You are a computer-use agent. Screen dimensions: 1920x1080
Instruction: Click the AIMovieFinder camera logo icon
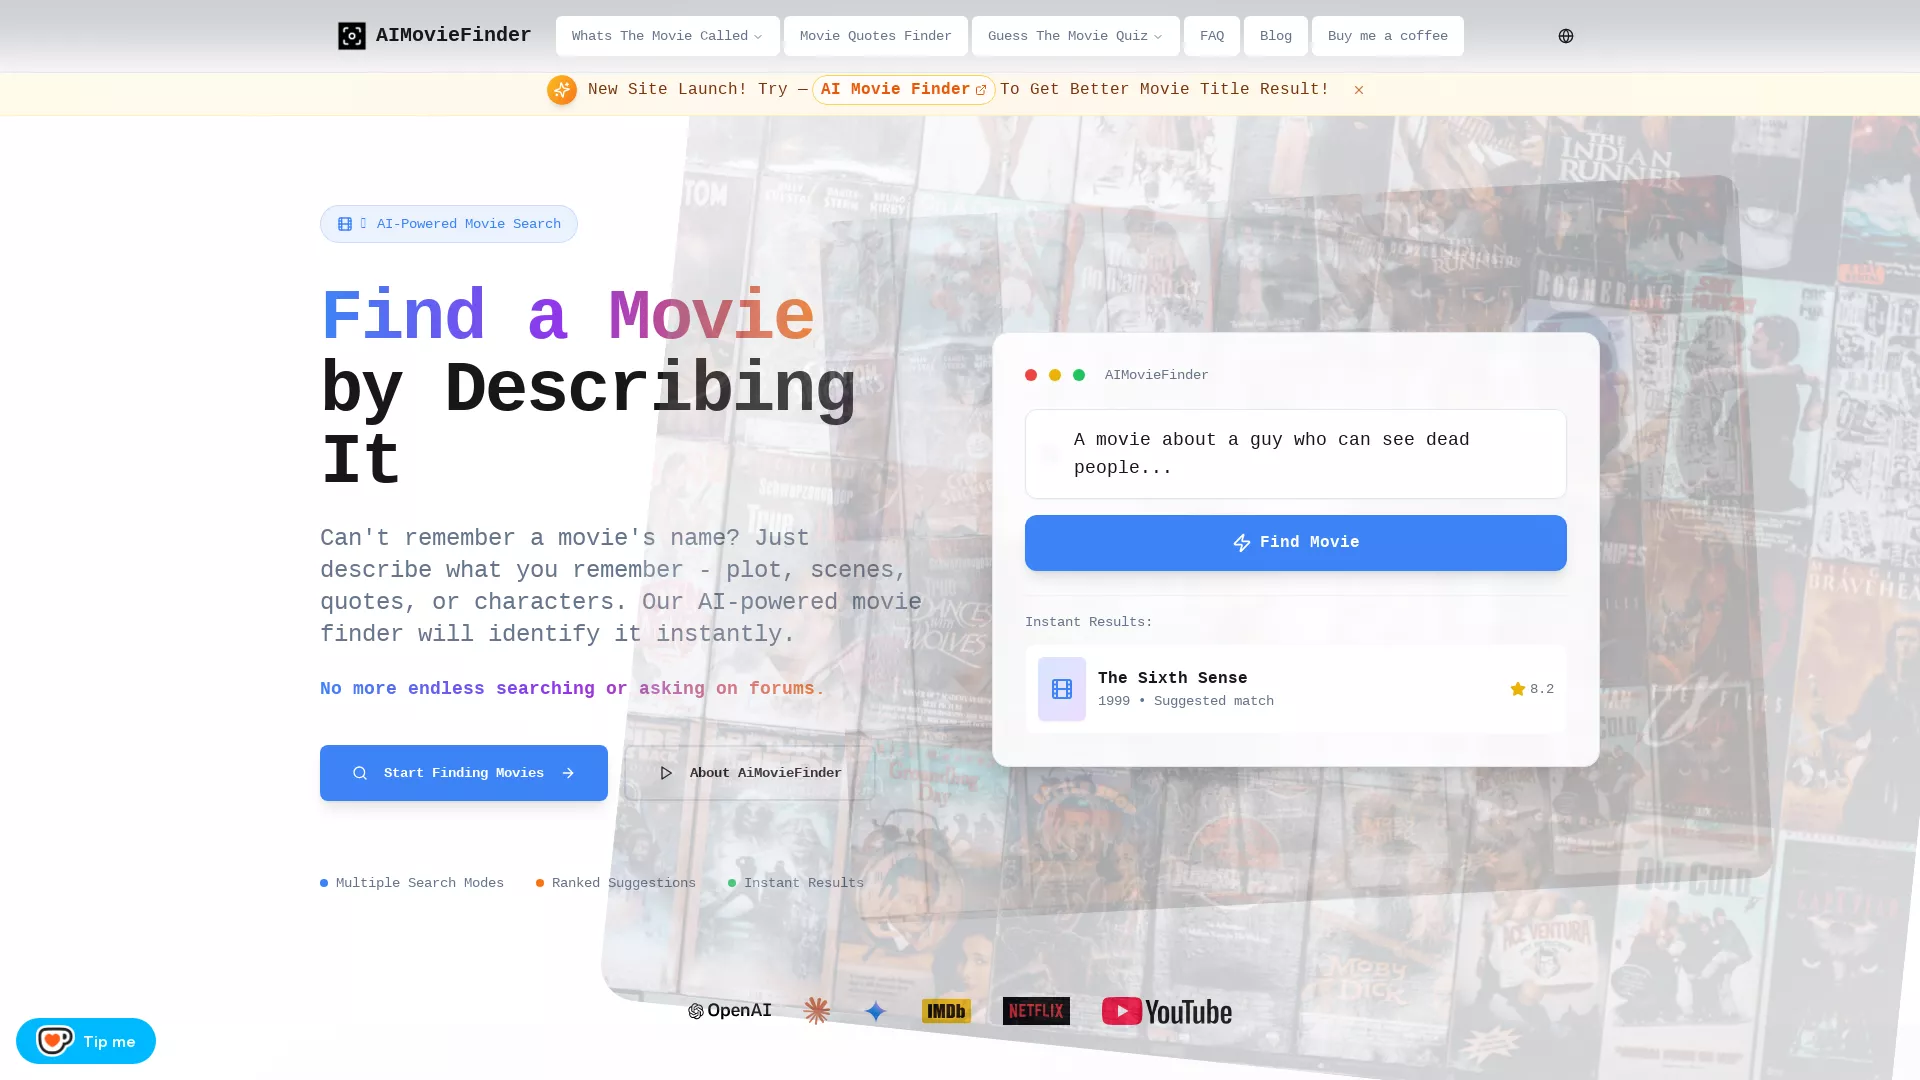[351, 36]
